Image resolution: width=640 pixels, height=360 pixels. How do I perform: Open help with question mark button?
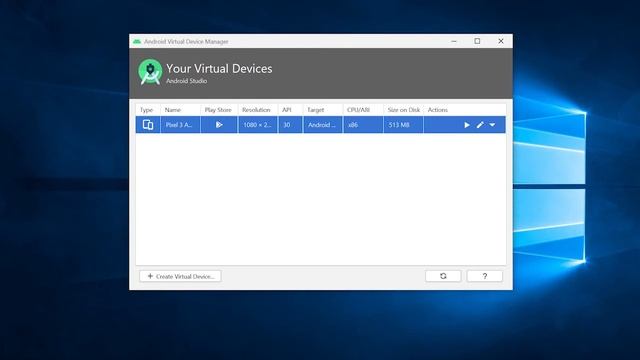485,276
